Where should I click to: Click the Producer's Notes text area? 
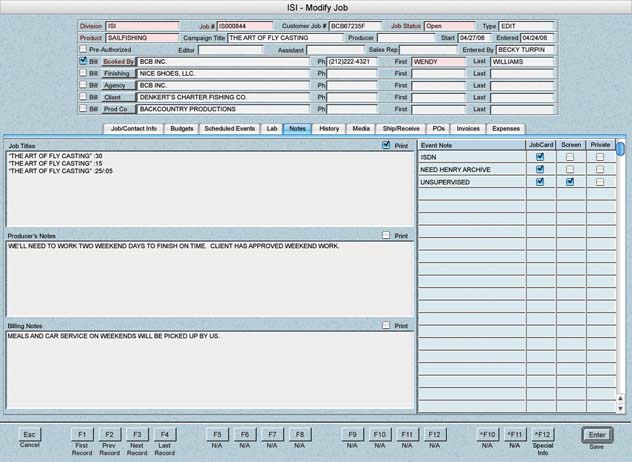point(210,278)
